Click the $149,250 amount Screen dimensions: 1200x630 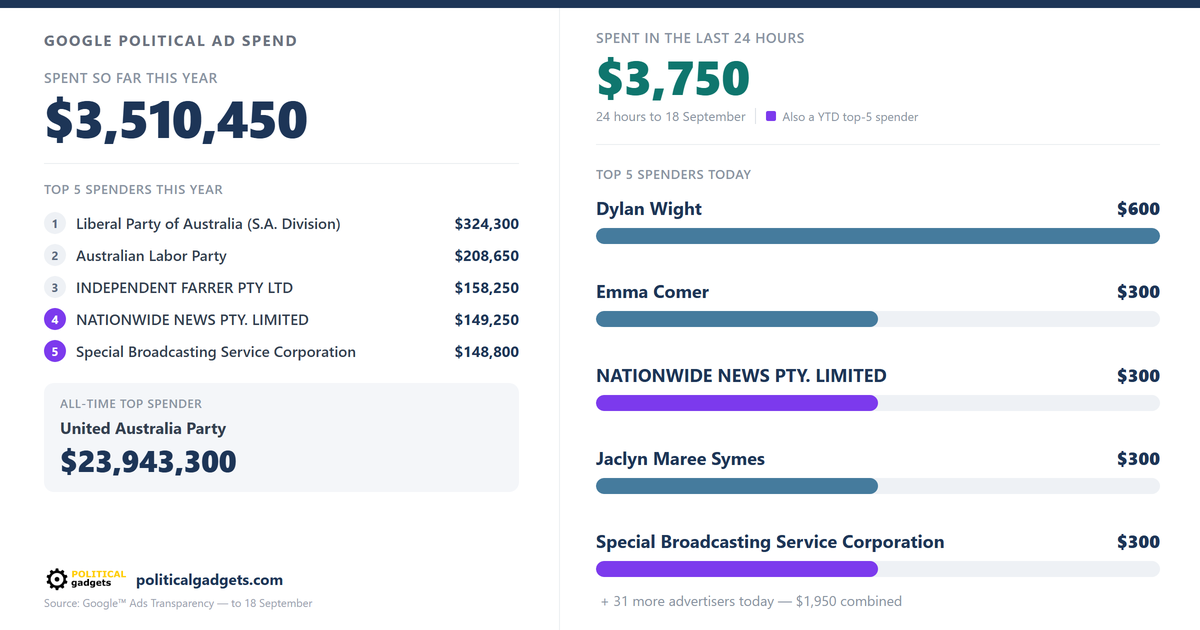click(x=487, y=320)
